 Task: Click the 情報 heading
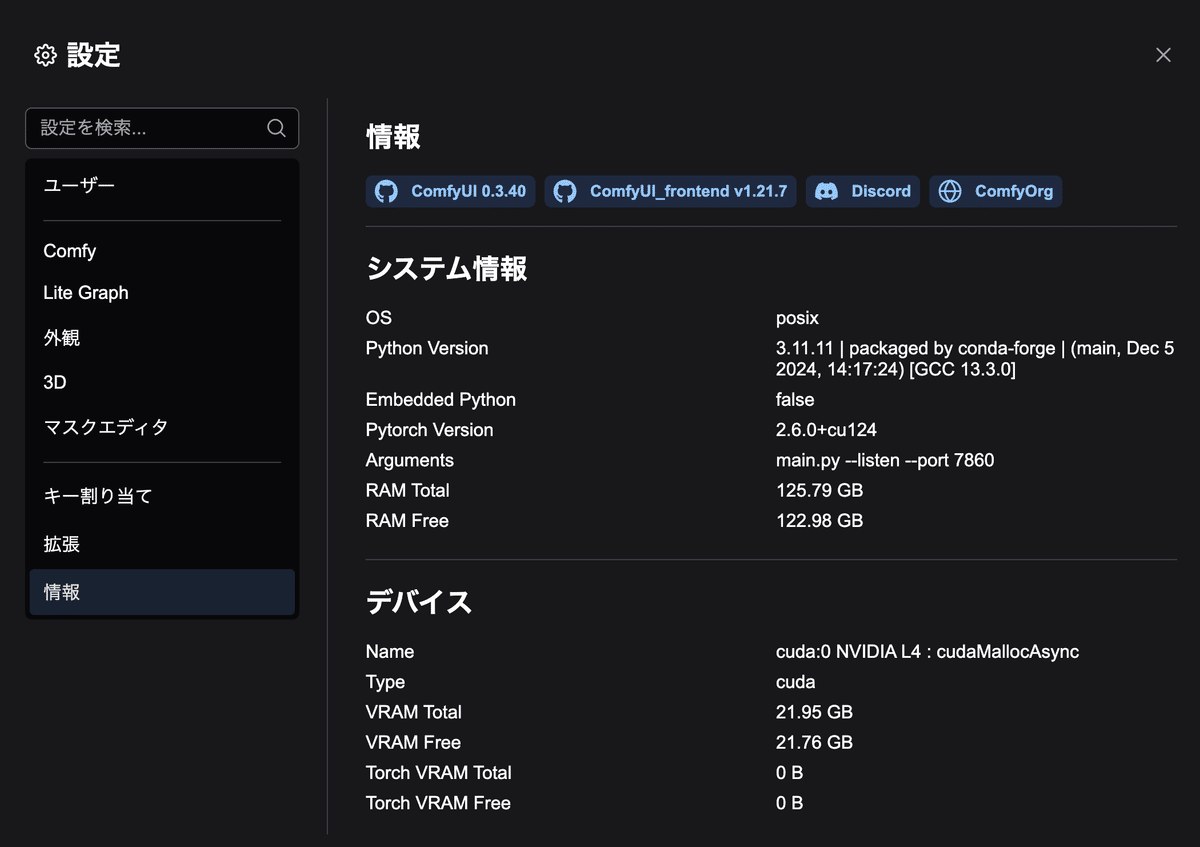click(393, 137)
